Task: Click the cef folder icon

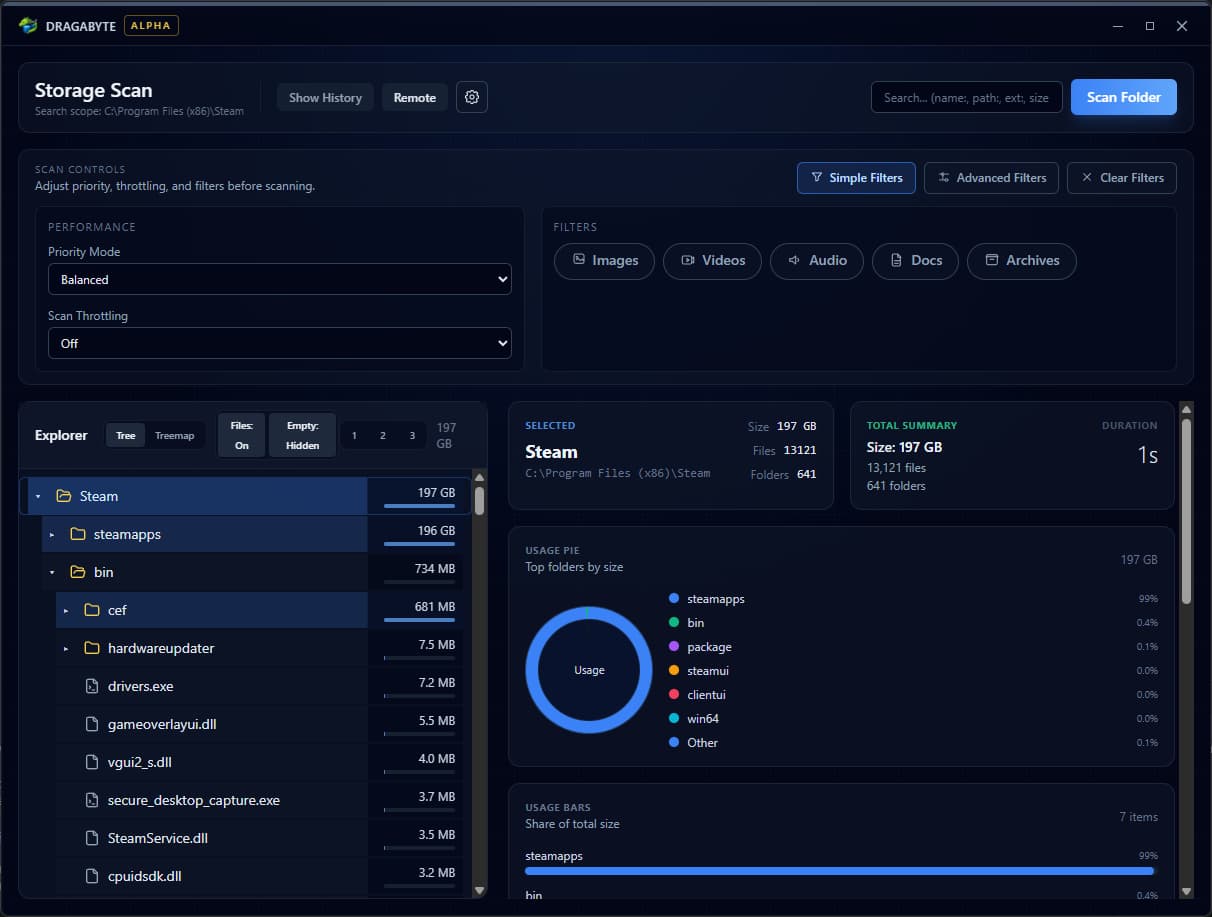Action: (92, 610)
